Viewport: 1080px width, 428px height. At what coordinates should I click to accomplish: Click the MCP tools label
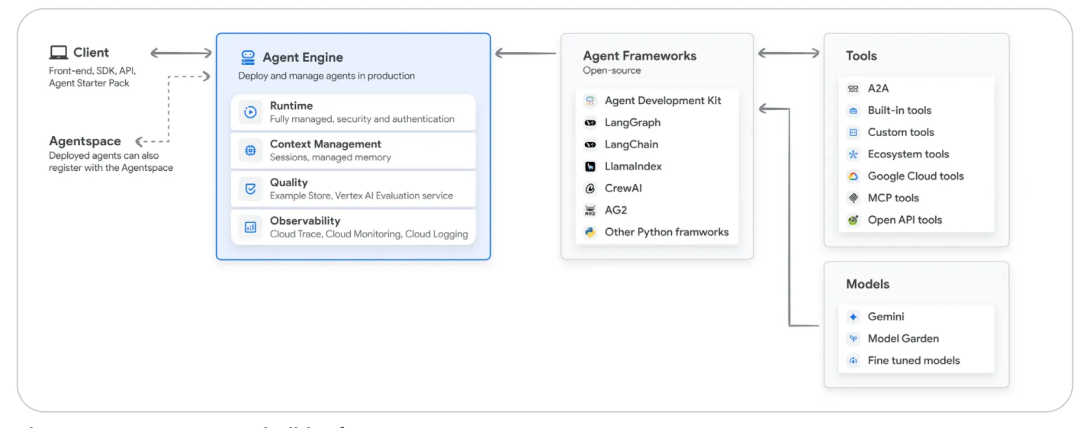click(x=893, y=198)
